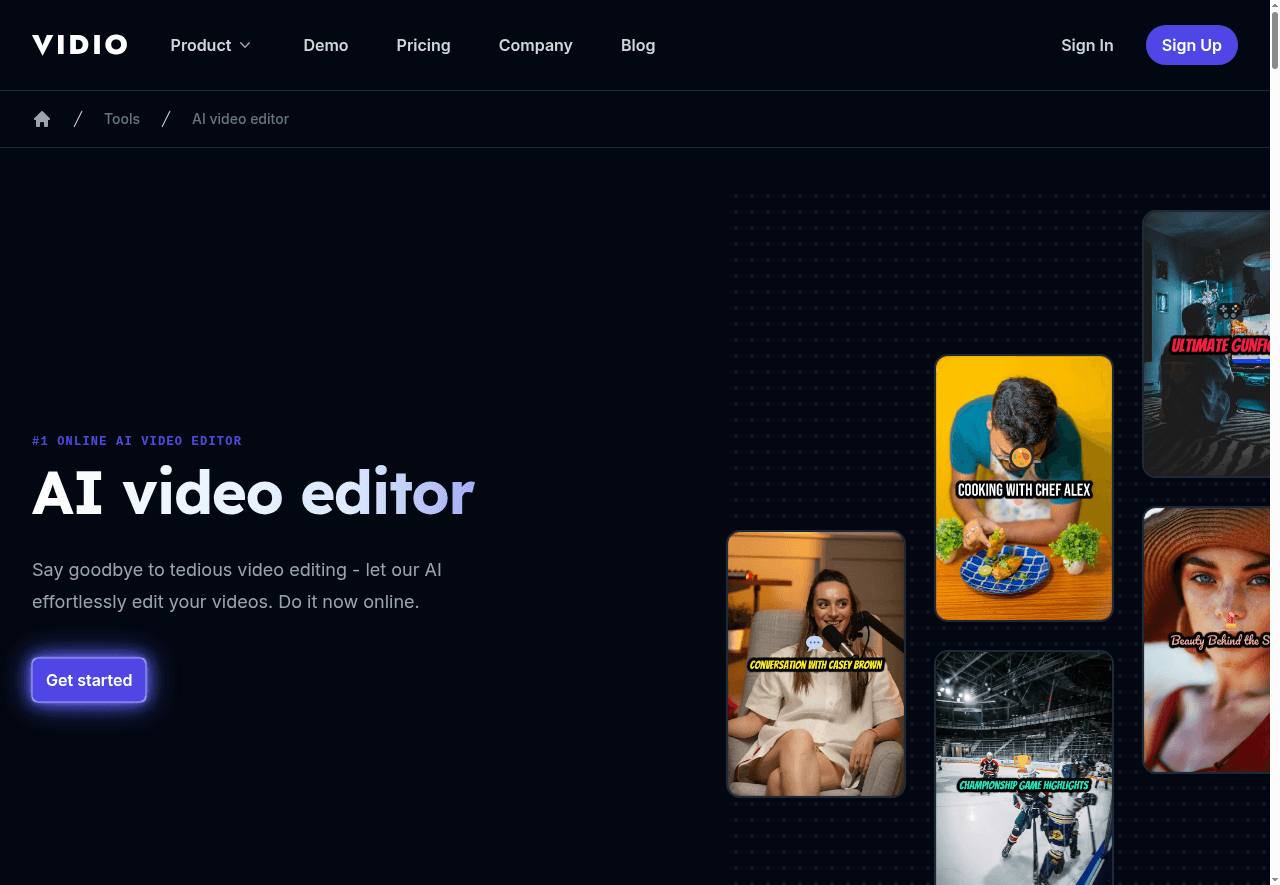1280x885 pixels.
Task: Click the Sign In link
Action: click(1087, 45)
